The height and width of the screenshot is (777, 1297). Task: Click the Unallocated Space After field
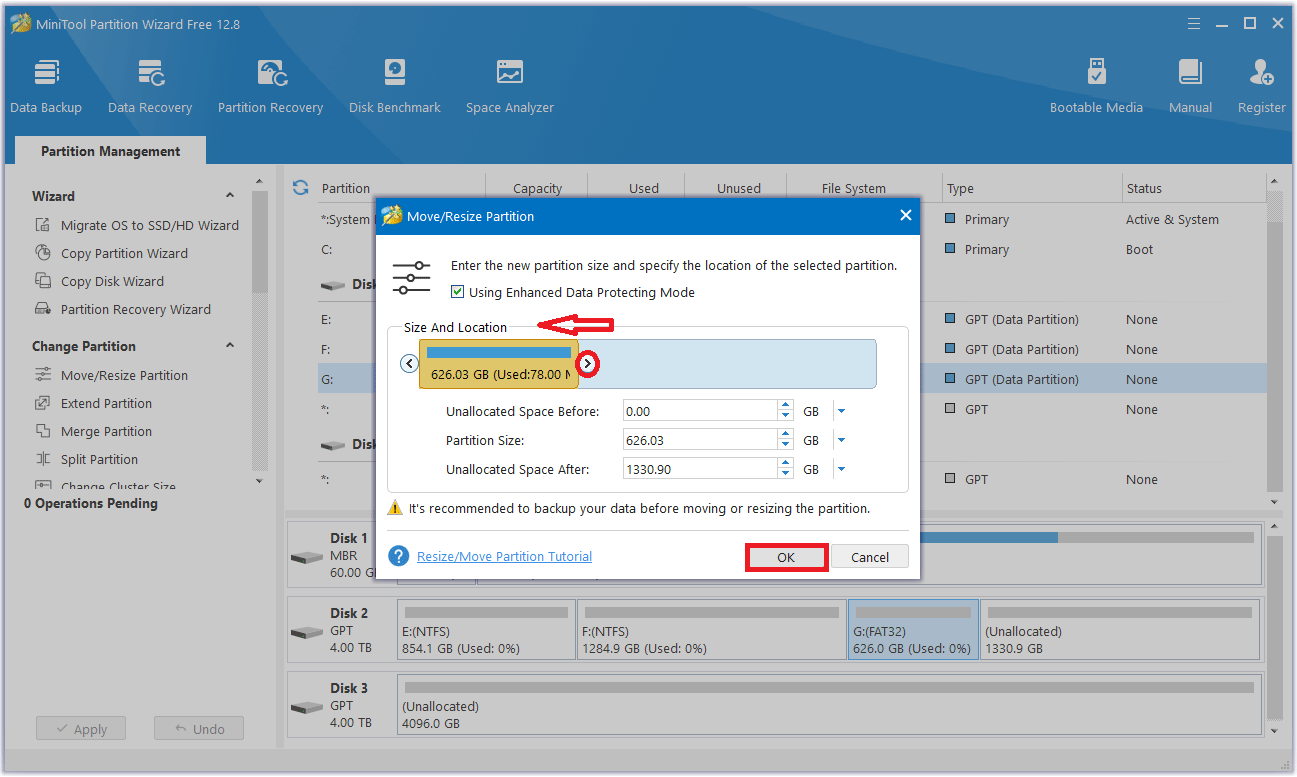[700, 469]
